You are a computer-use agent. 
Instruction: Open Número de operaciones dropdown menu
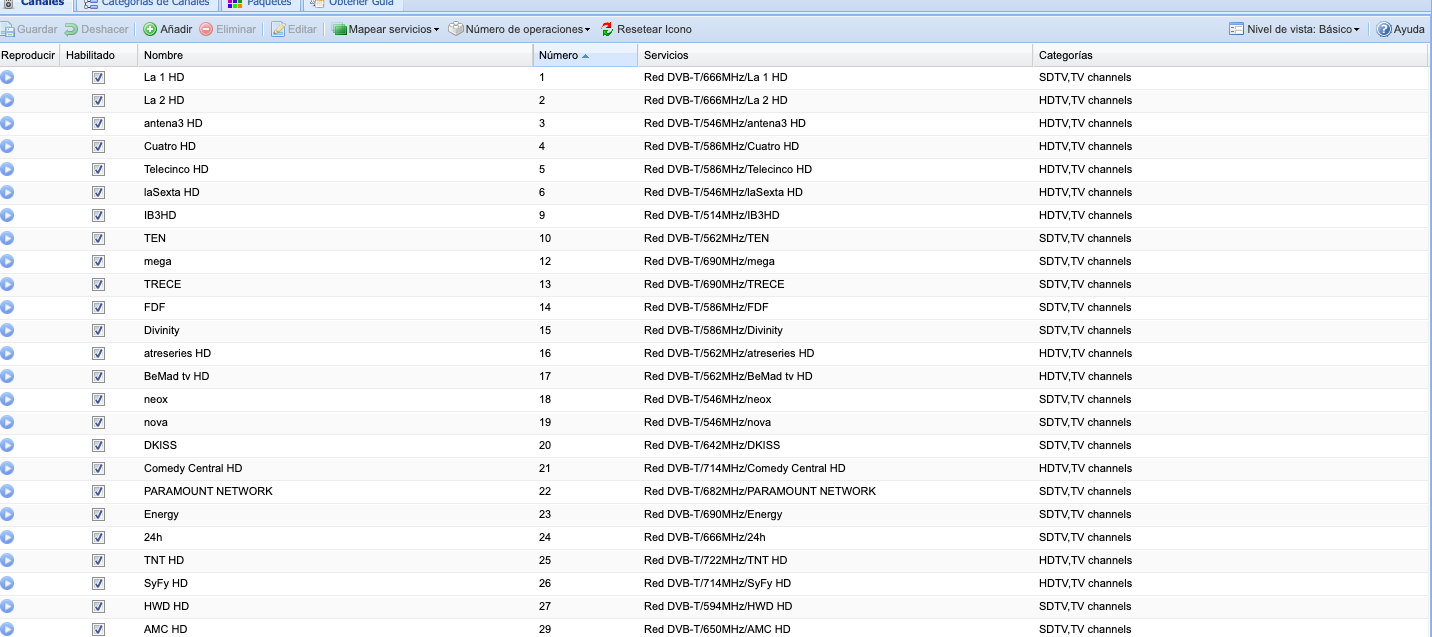[520, 30]
